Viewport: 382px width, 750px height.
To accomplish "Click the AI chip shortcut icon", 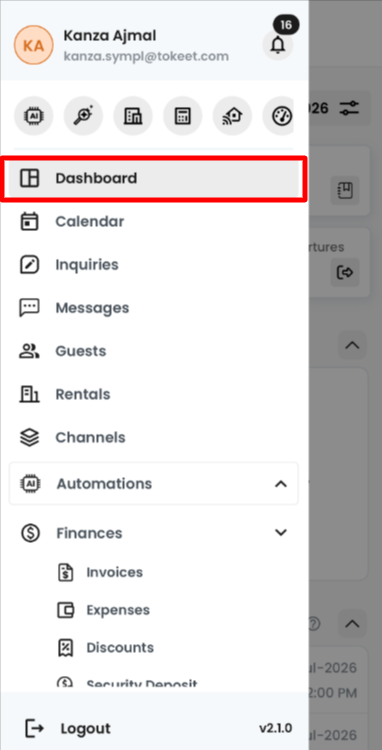I will coord(33,116).
